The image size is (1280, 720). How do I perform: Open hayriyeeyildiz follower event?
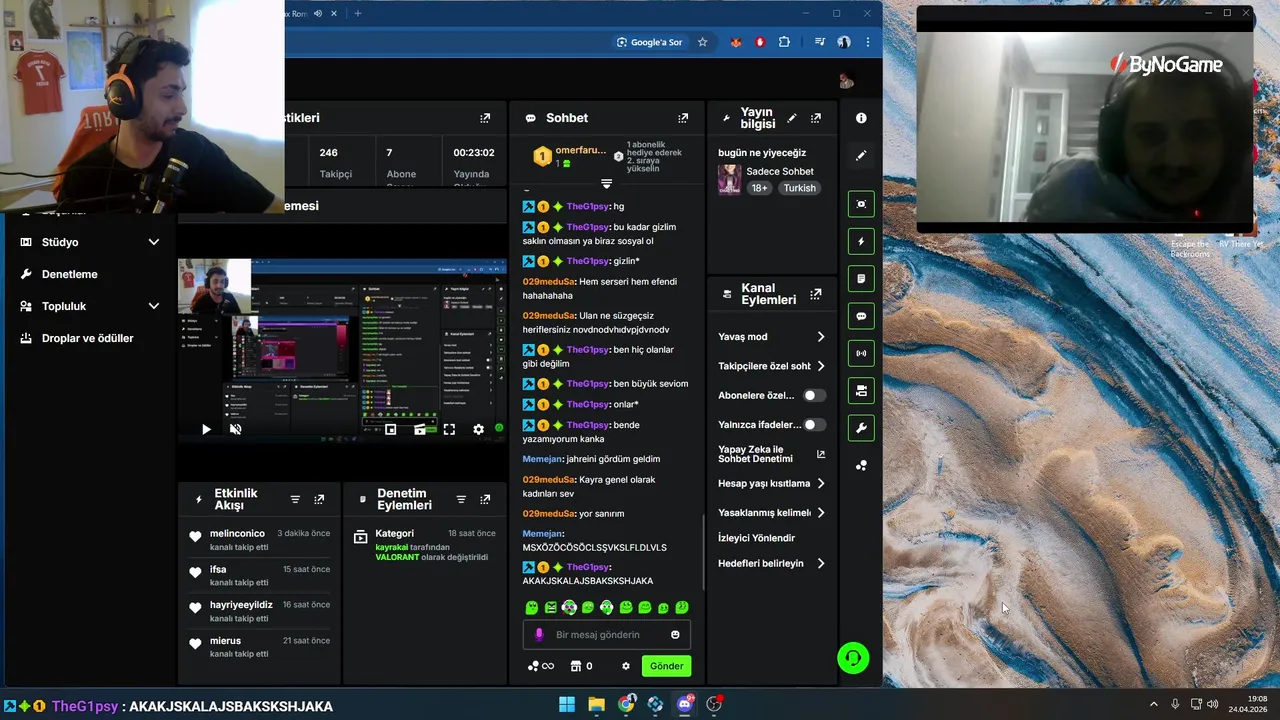(x=260, y=611)
